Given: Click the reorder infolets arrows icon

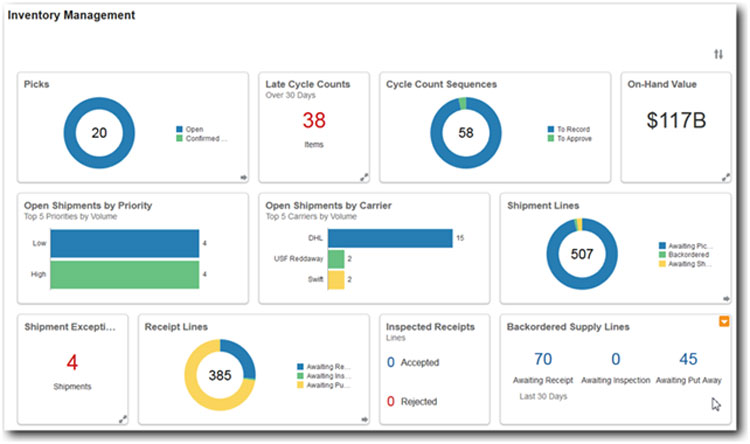Looking at the screenshot, I should coord(718,54).
